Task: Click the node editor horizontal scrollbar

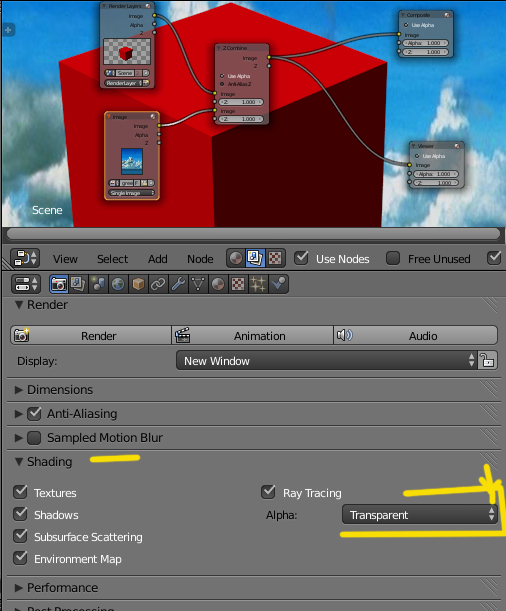Action: click(253, 234)
